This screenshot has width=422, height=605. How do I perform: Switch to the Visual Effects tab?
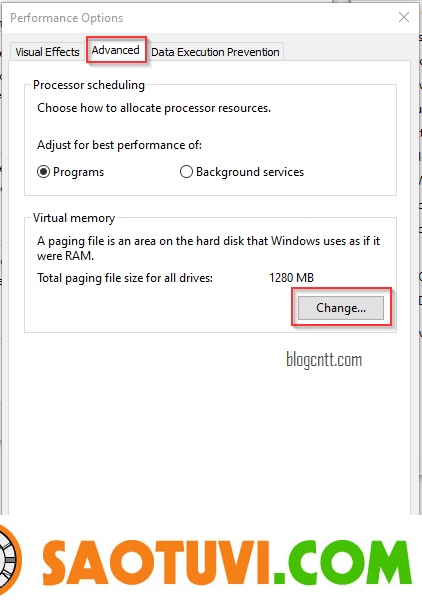47,52
